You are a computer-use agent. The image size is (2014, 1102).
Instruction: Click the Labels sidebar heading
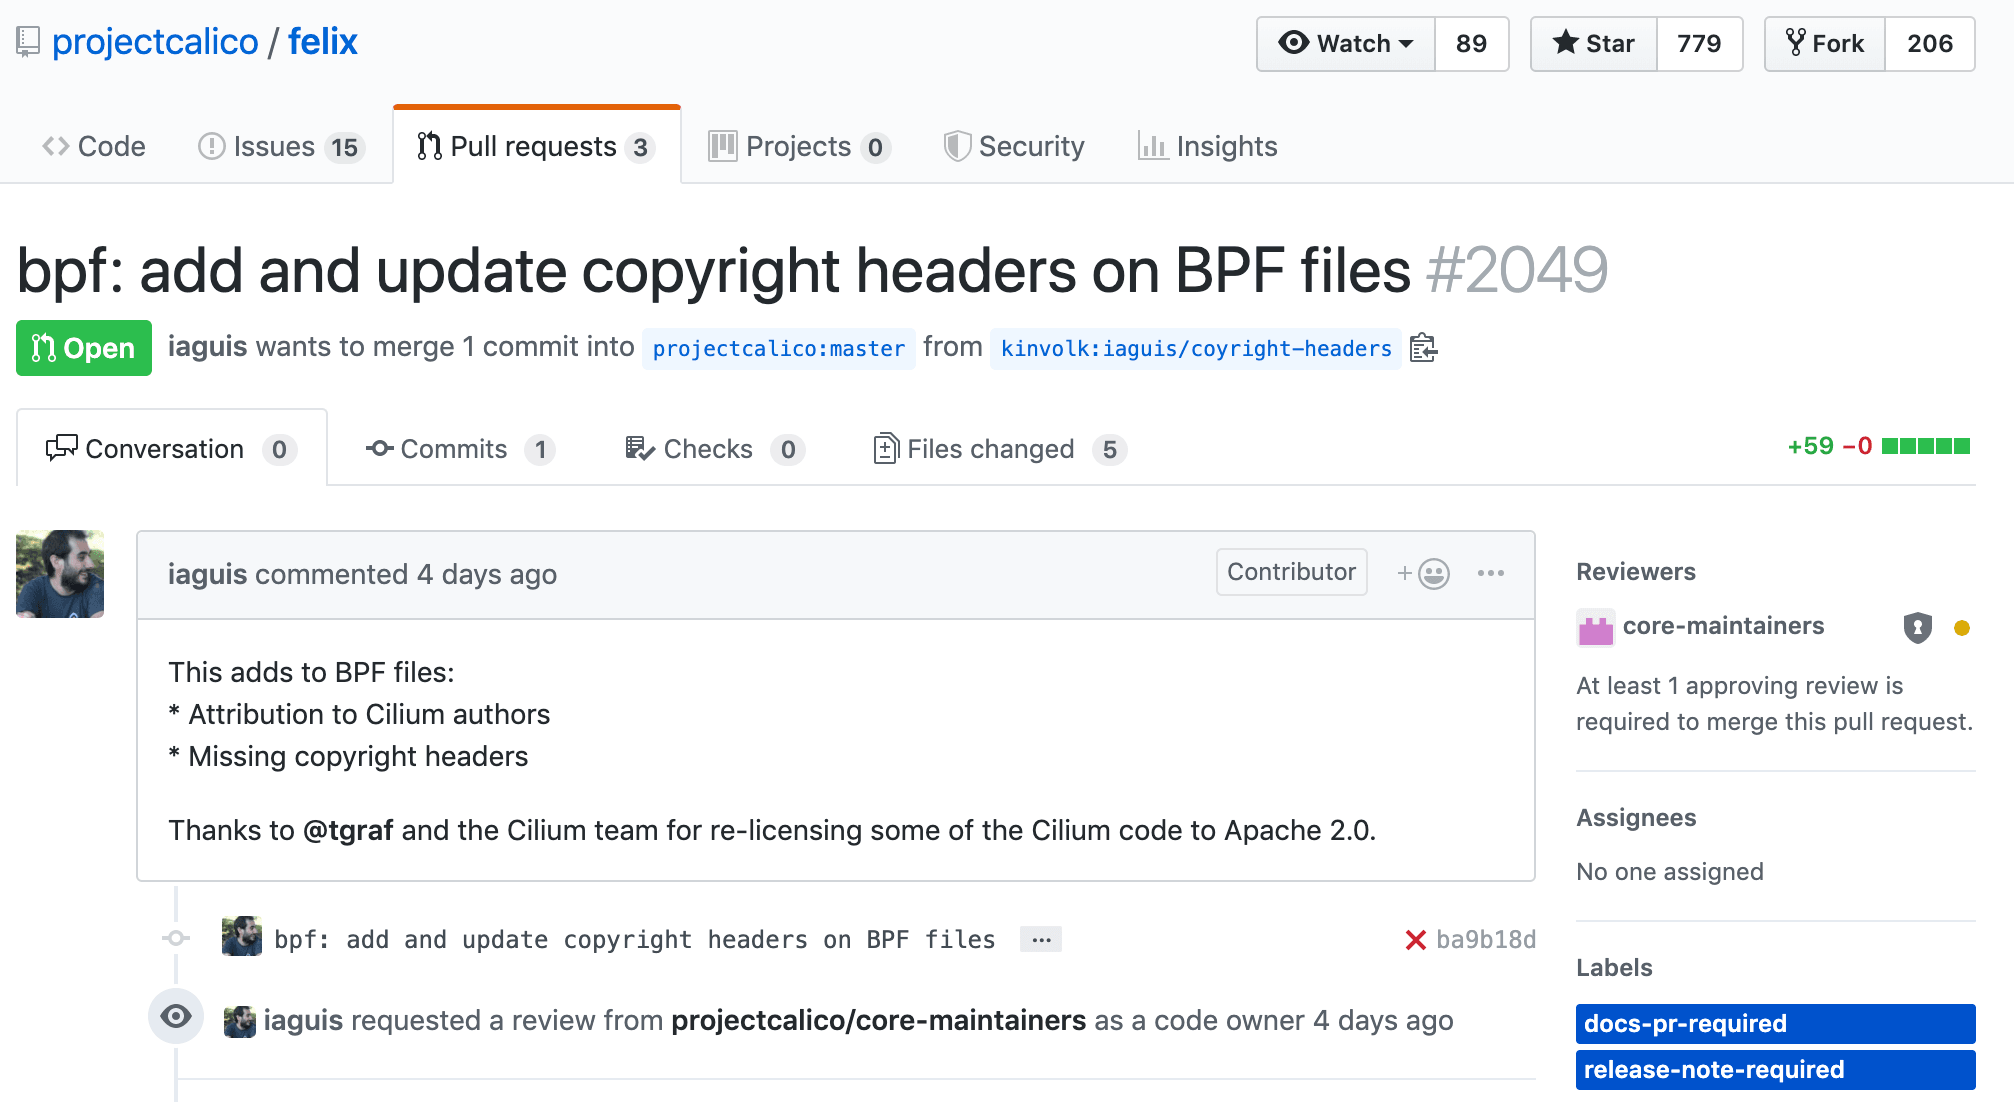[x=1614, y=968]
